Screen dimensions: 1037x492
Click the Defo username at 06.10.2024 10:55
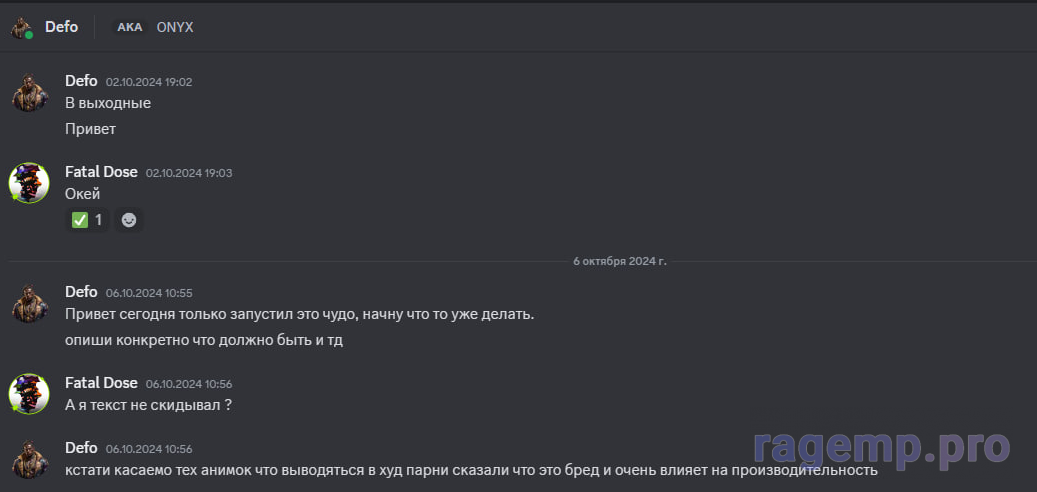pos(81,292)
